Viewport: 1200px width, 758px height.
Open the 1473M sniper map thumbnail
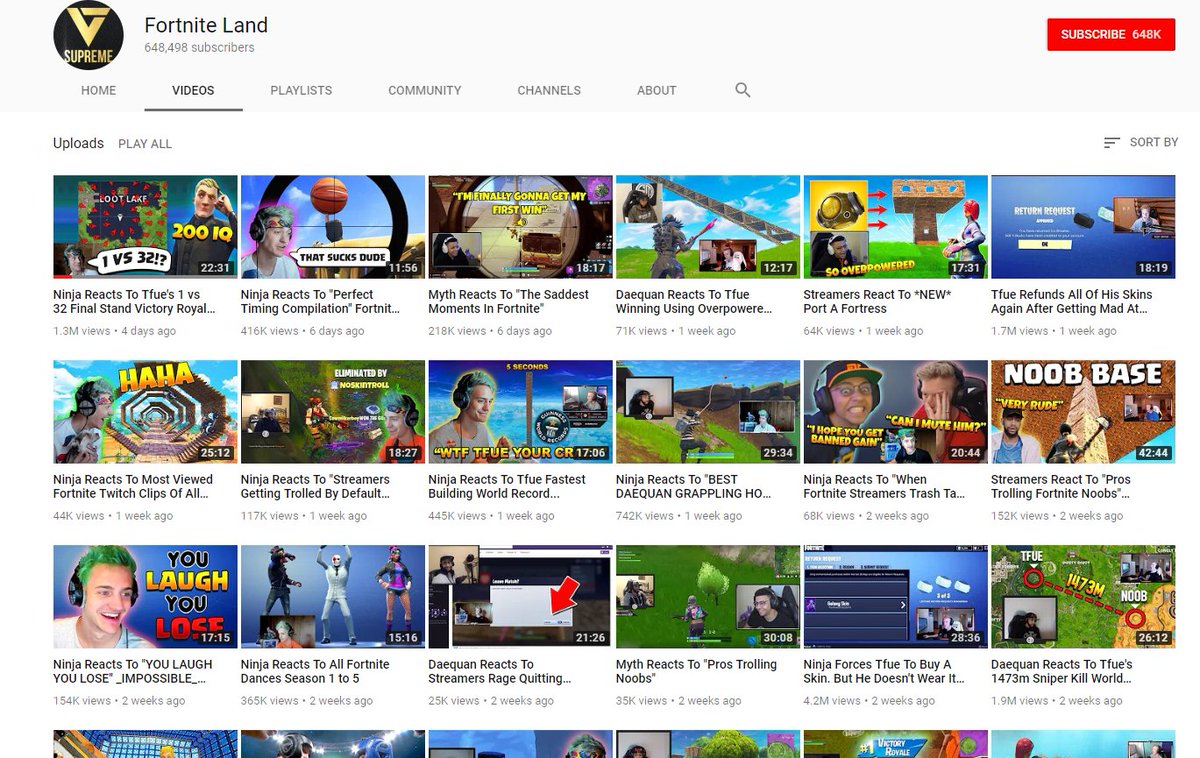click(x=1083, y=597)
